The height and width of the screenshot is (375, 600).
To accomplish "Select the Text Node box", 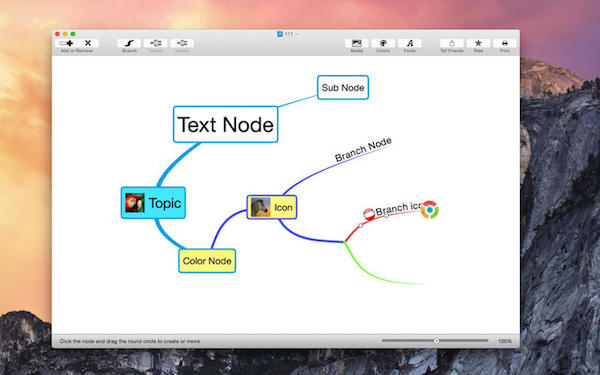I will click(225, 124).
